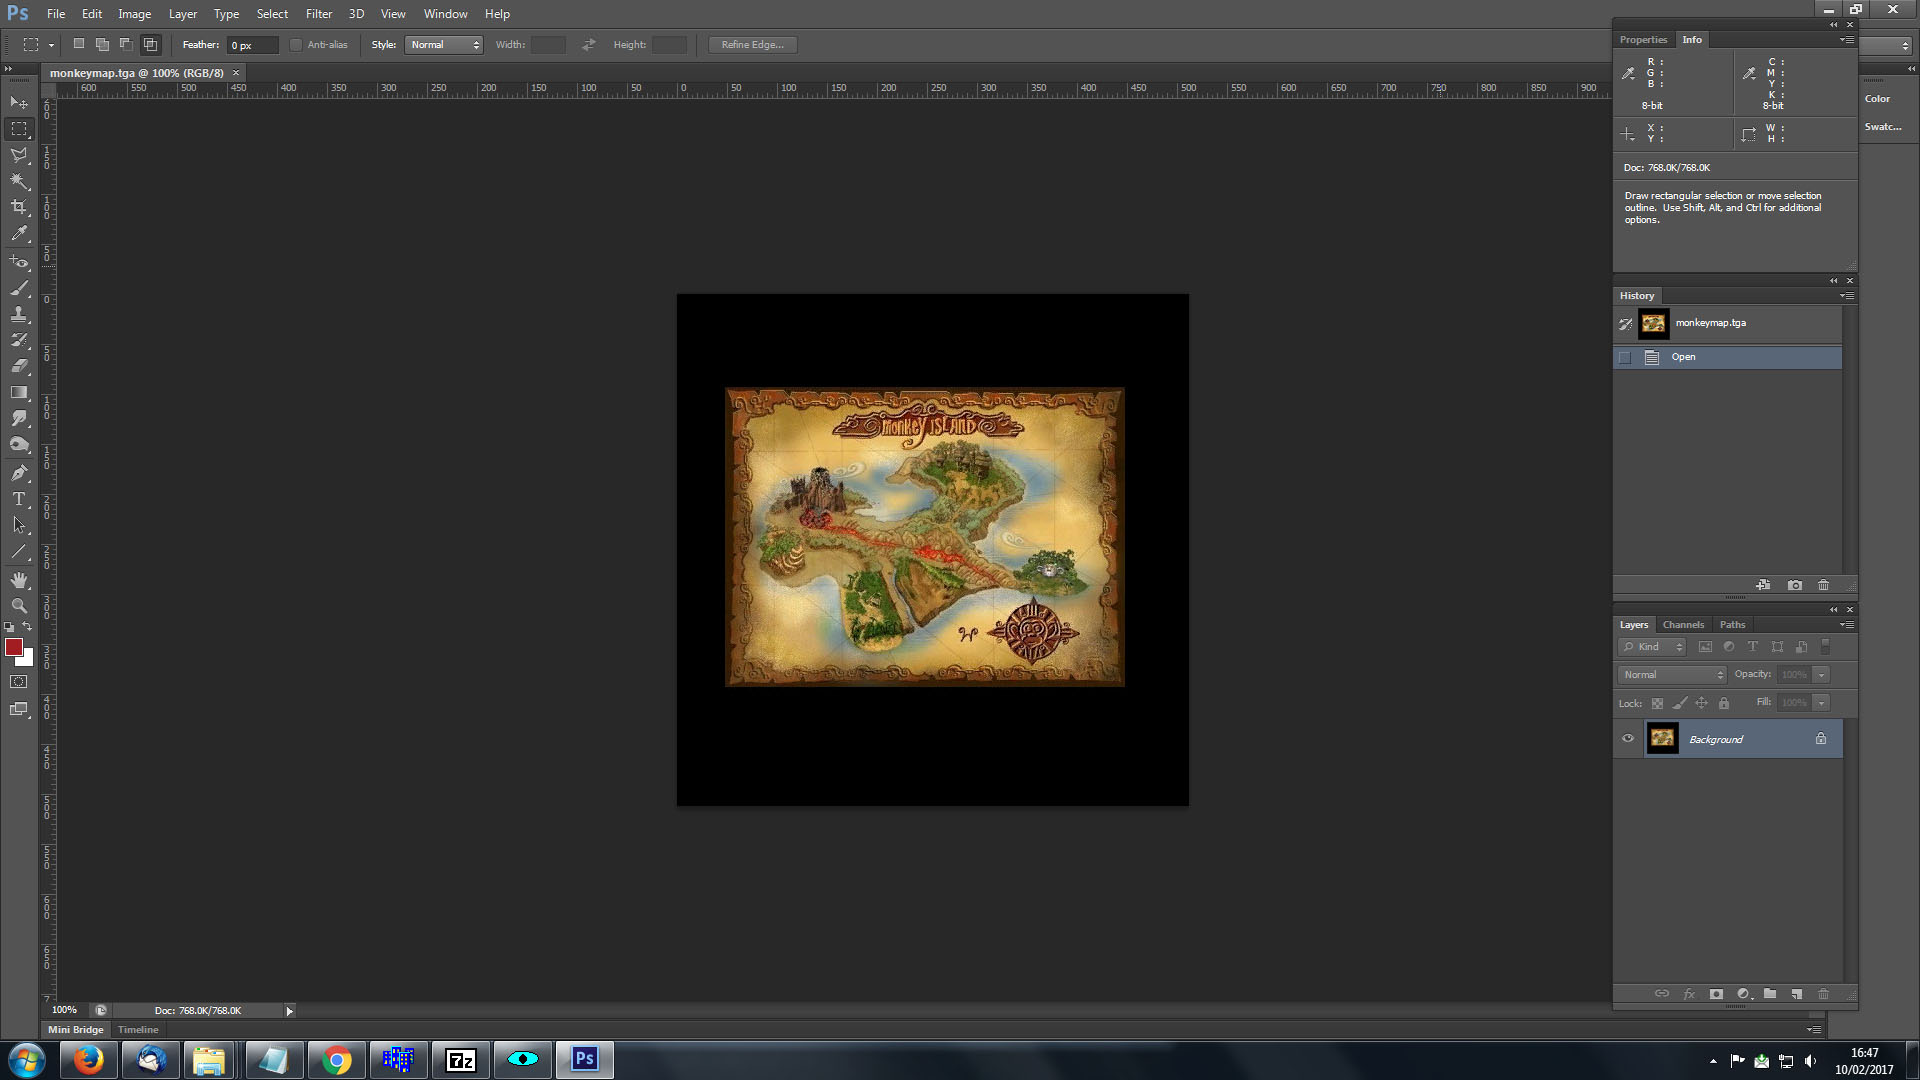Open the History panel flyout menu
The image size is (1920, 1080).
[x=1847, y=296]
